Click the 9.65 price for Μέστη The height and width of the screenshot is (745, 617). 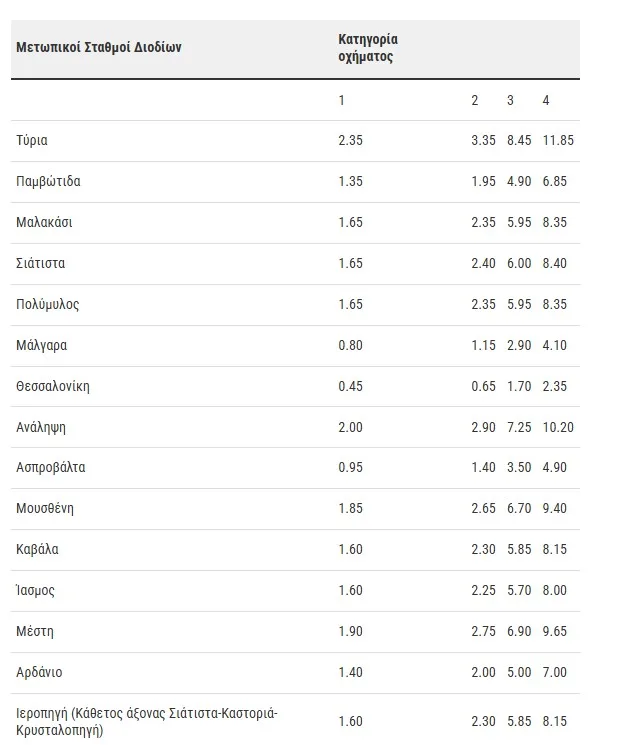coord(554,632)
